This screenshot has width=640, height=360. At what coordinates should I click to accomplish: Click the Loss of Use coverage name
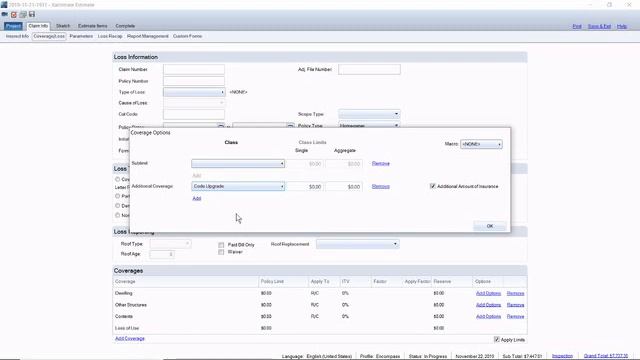point(127,328)
